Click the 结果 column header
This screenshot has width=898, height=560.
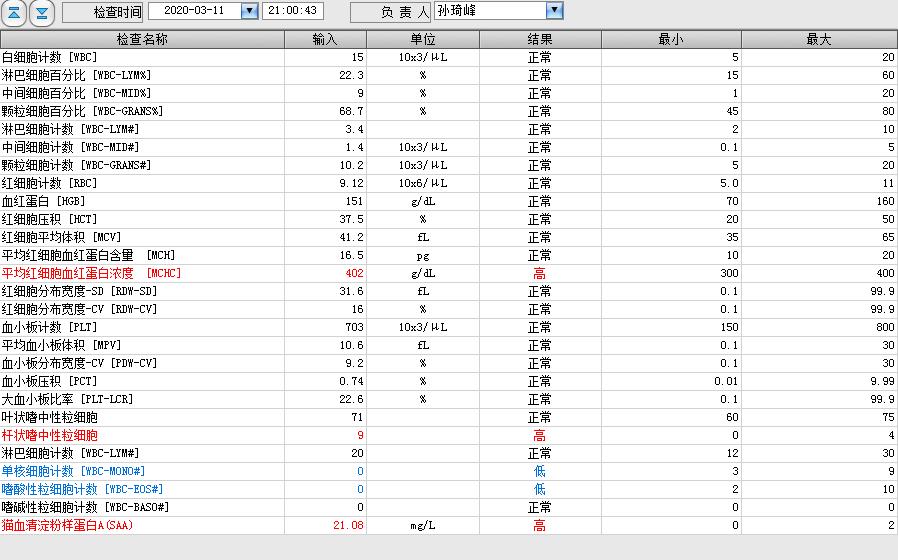540,39
